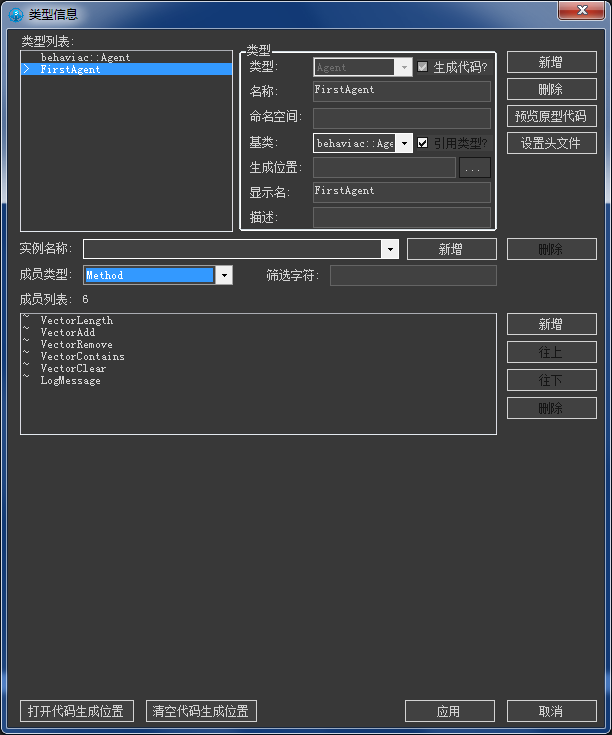The height and width of the screenshot is (735, 612).
Task: Click 删除 button in the 实例名称 row
Action: point(552,249)
